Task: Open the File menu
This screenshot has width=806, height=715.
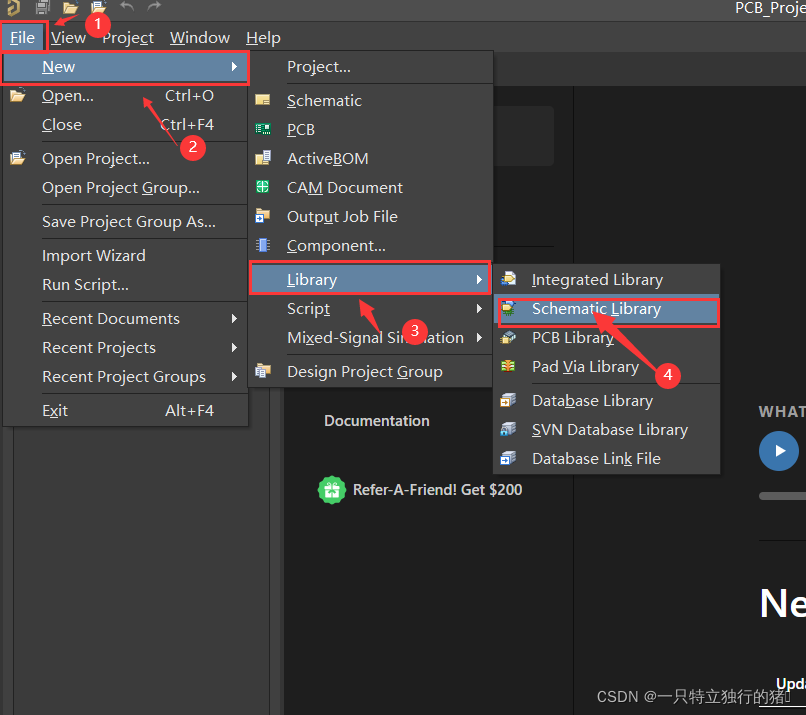Action: [x=23, y=38]
